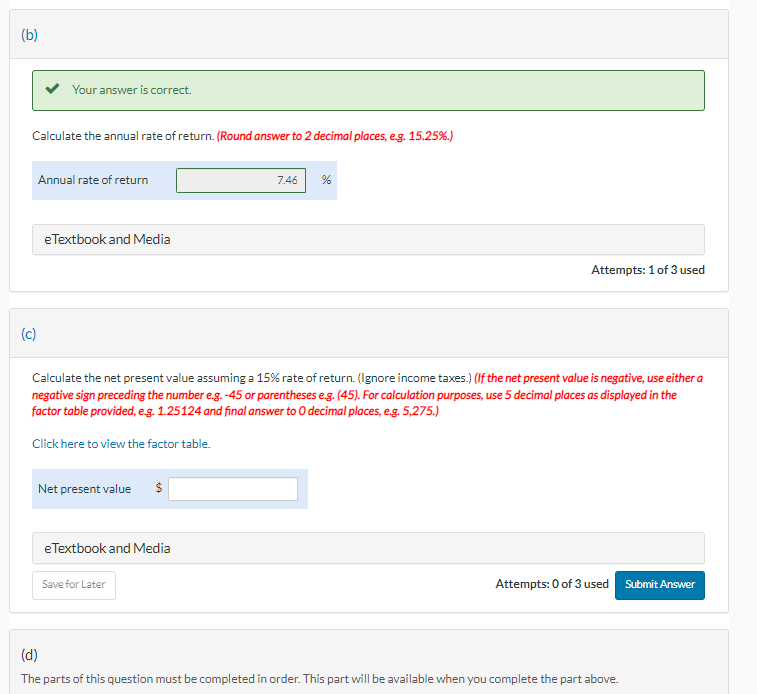This screenshot has height=694, width=757.
Task: Click the percent sign beside the rate field
Action: (326, 180)
